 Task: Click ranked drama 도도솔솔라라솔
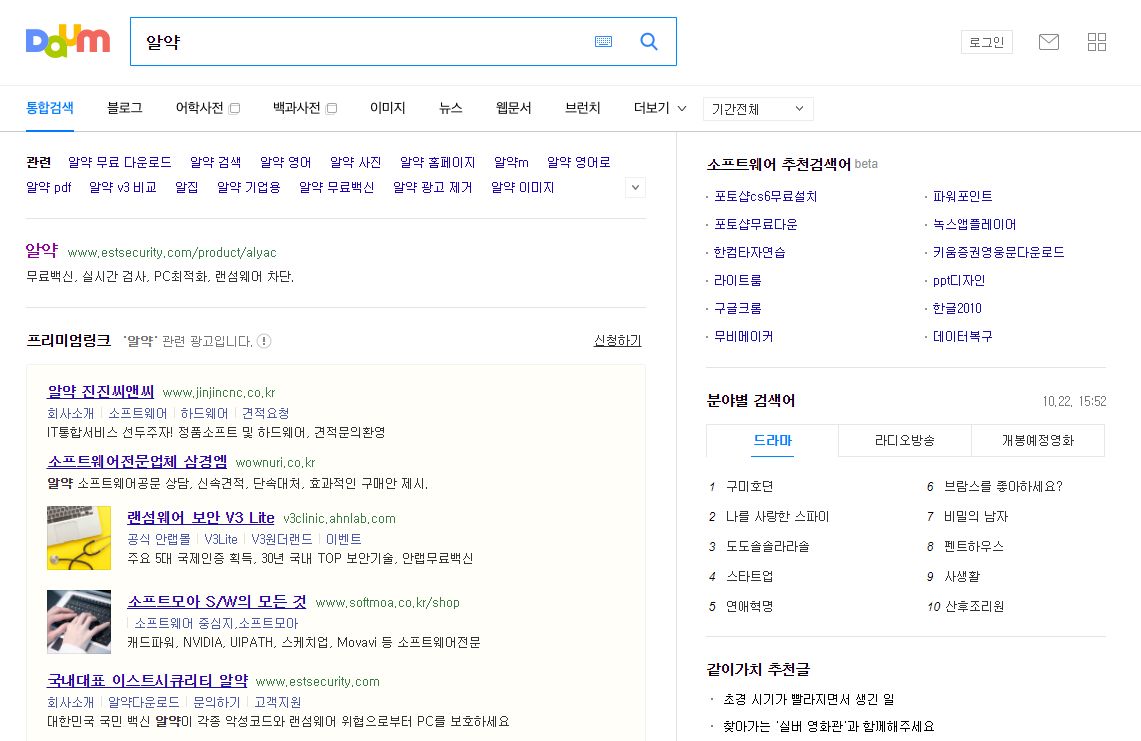(x=768, y=546)
